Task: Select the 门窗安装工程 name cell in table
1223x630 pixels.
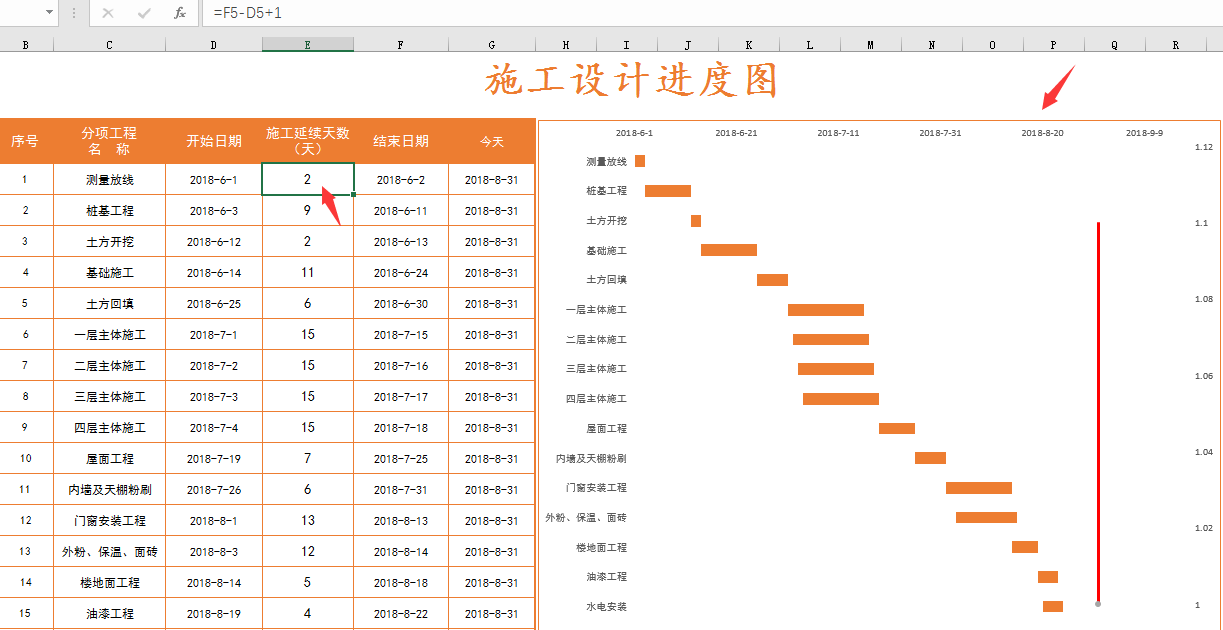Action: pos(109,521)
